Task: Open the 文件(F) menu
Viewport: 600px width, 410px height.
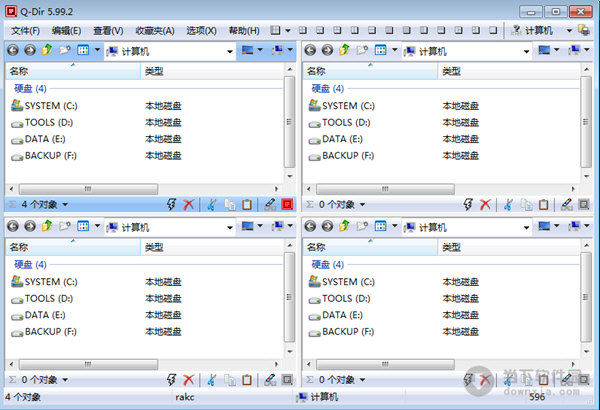Action: click(x=25, y=31)
